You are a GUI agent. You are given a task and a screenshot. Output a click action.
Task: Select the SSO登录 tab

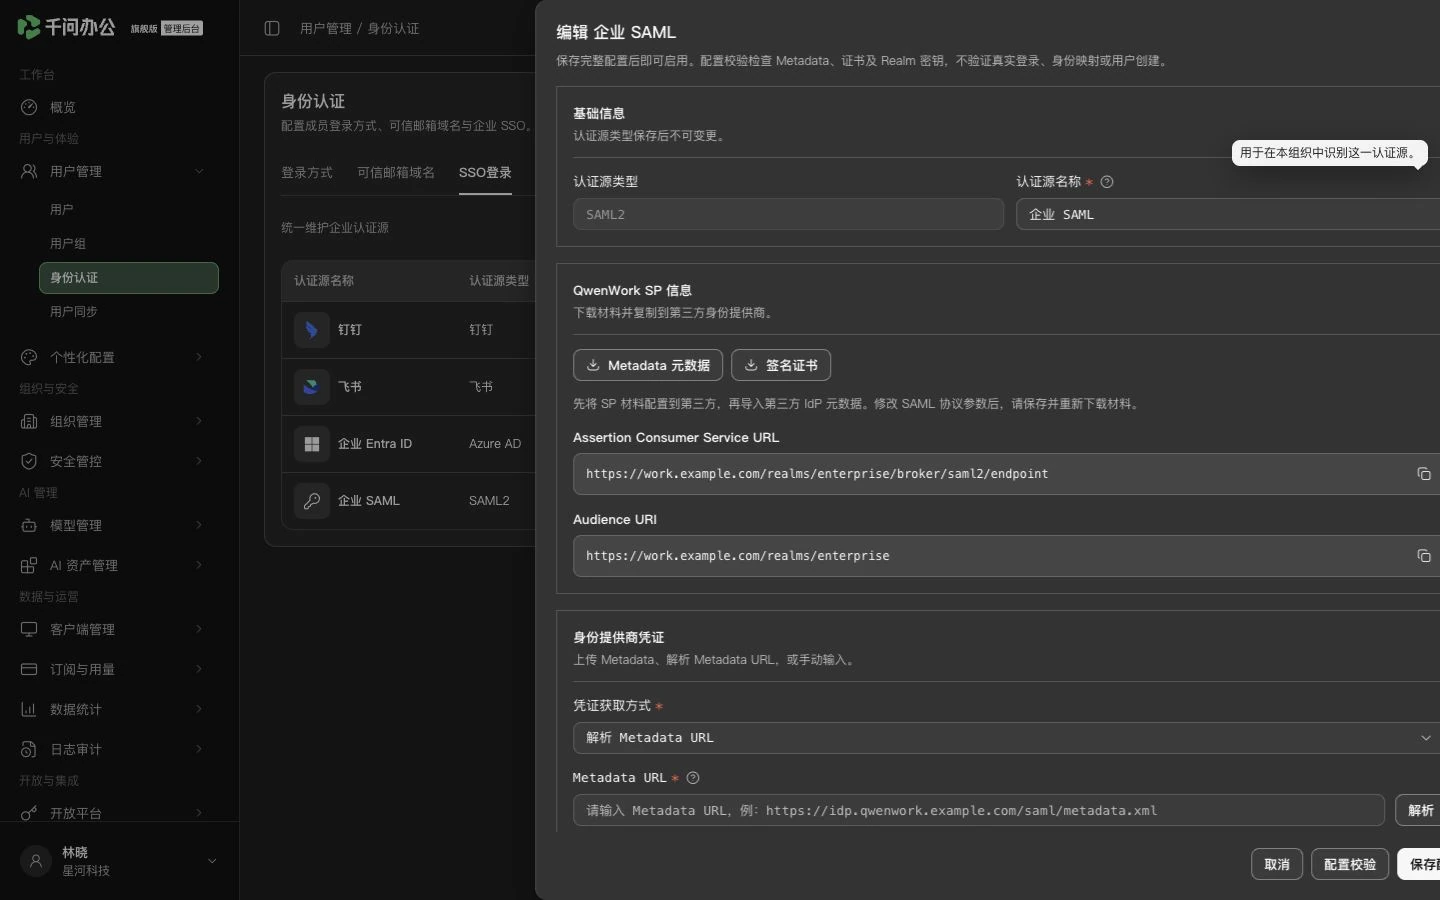coord(485,173)
